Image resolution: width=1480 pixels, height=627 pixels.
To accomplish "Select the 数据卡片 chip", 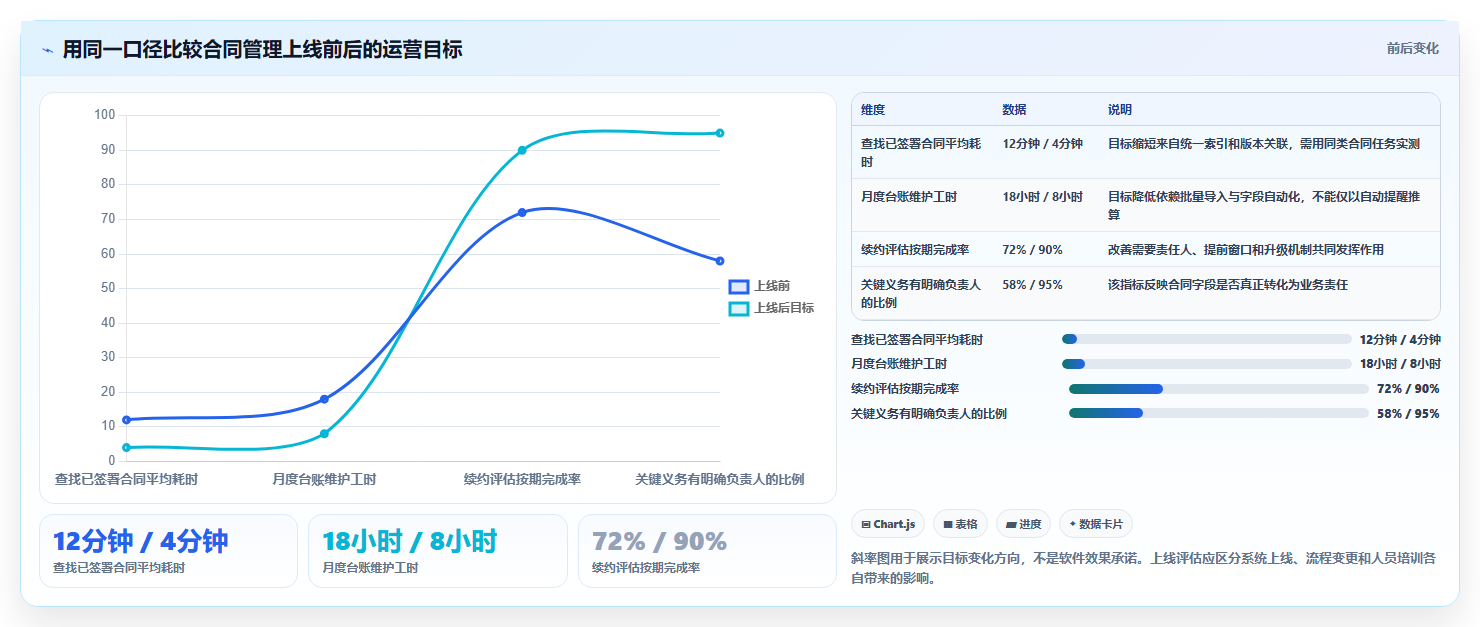I will 1096,524.
